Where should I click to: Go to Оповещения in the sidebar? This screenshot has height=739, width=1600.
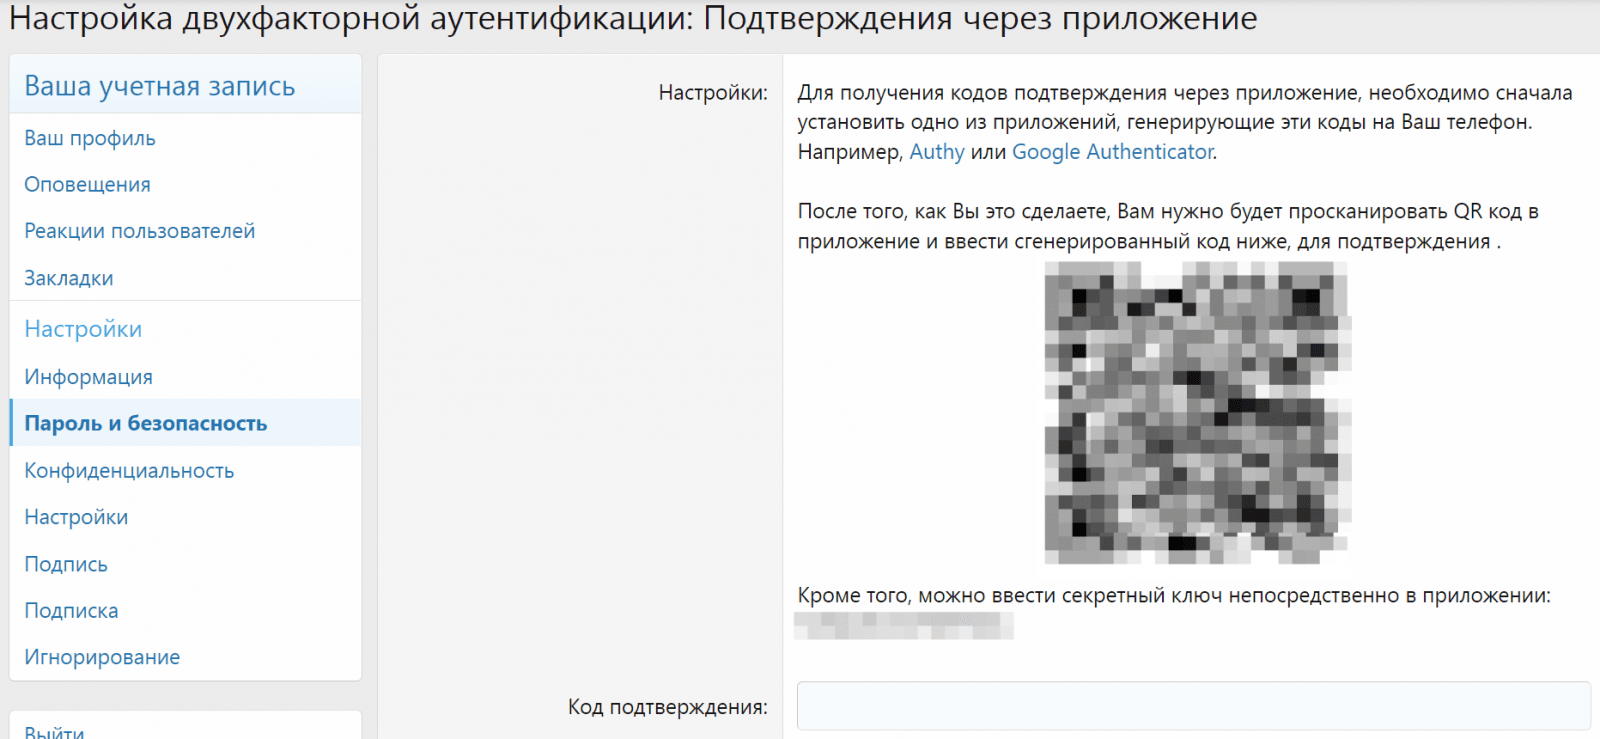tap(87, 185)
